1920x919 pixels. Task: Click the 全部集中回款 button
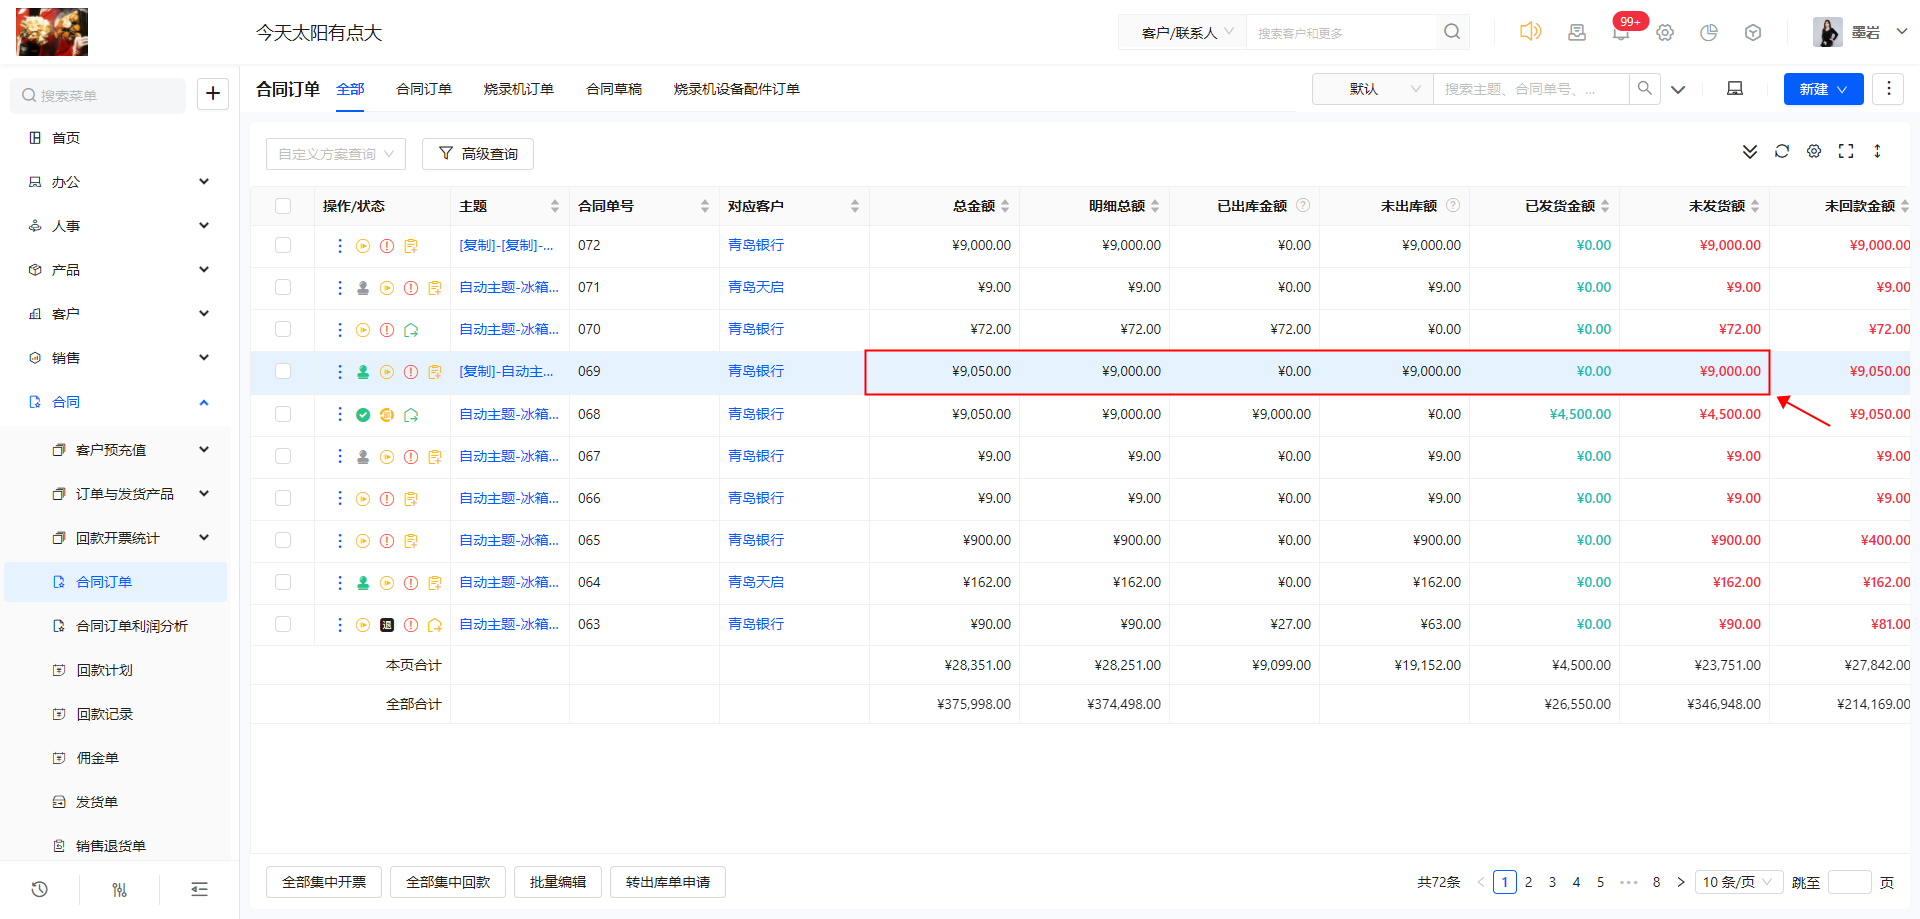pyautogui.click(x=448, y=882)
